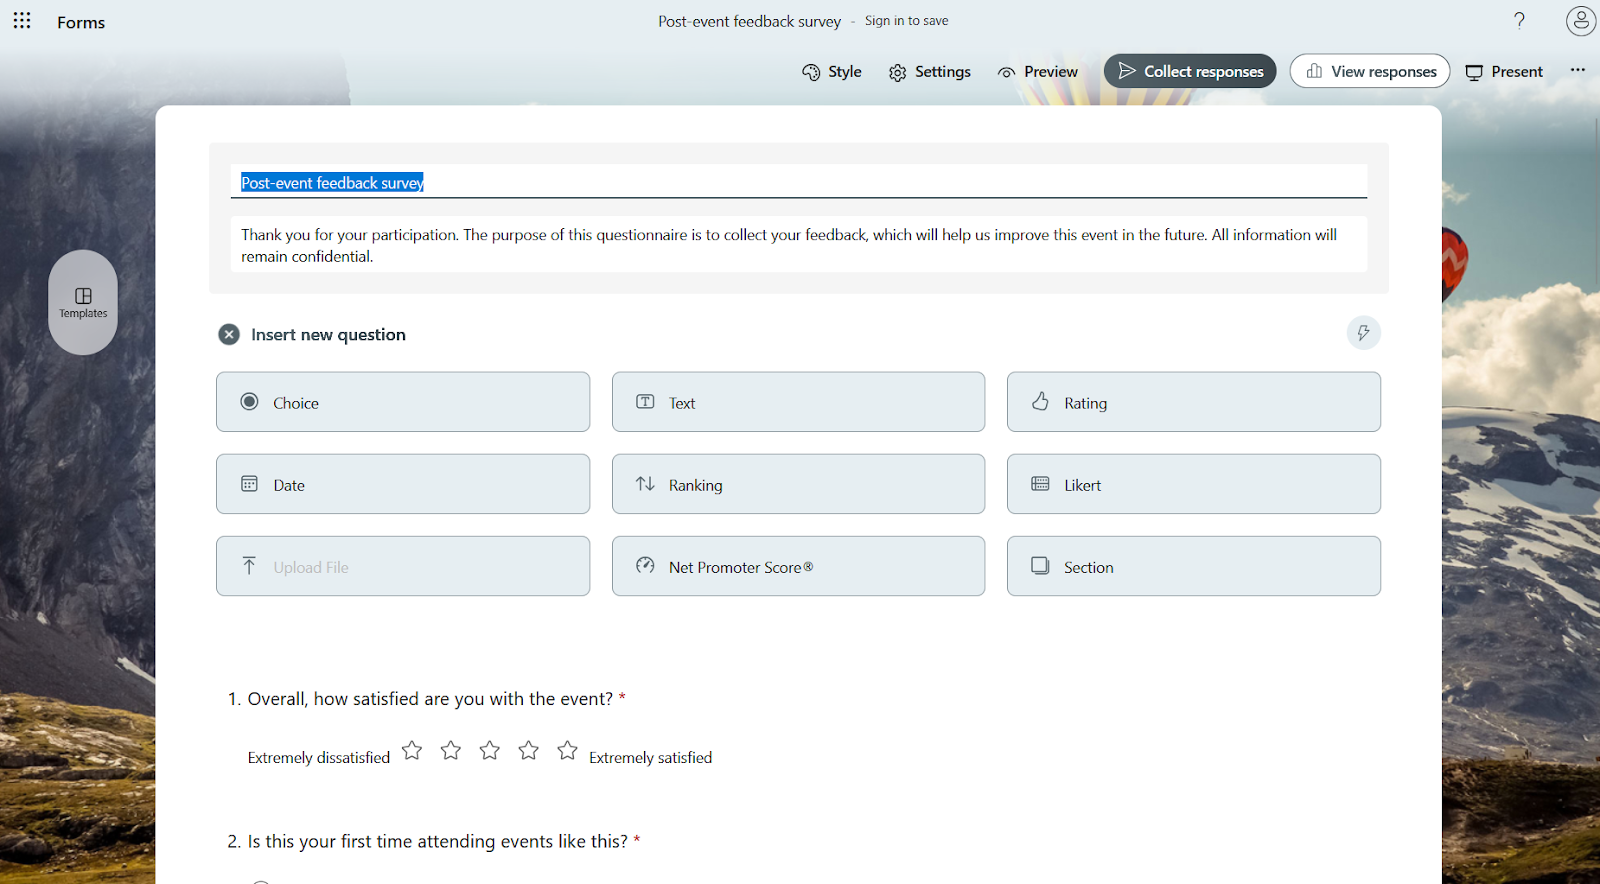Add a Rating question

[1192, 402]
